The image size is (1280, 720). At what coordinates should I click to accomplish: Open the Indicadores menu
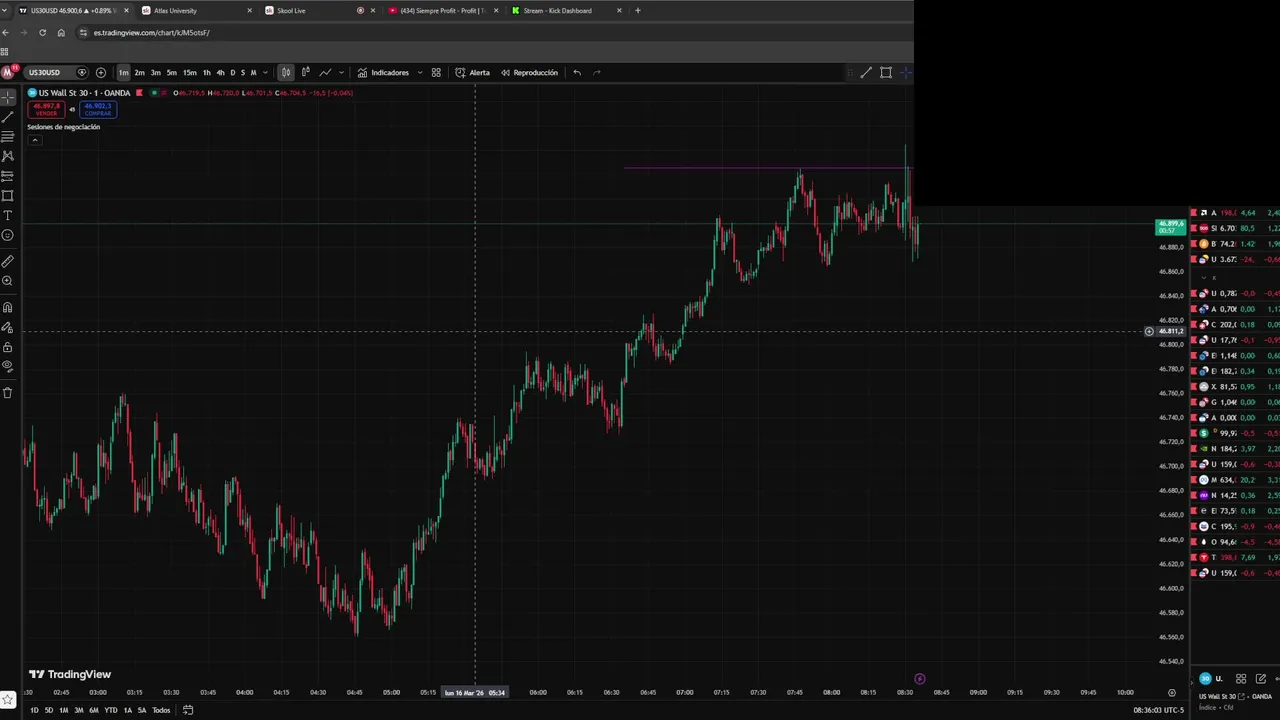point(383,72)
